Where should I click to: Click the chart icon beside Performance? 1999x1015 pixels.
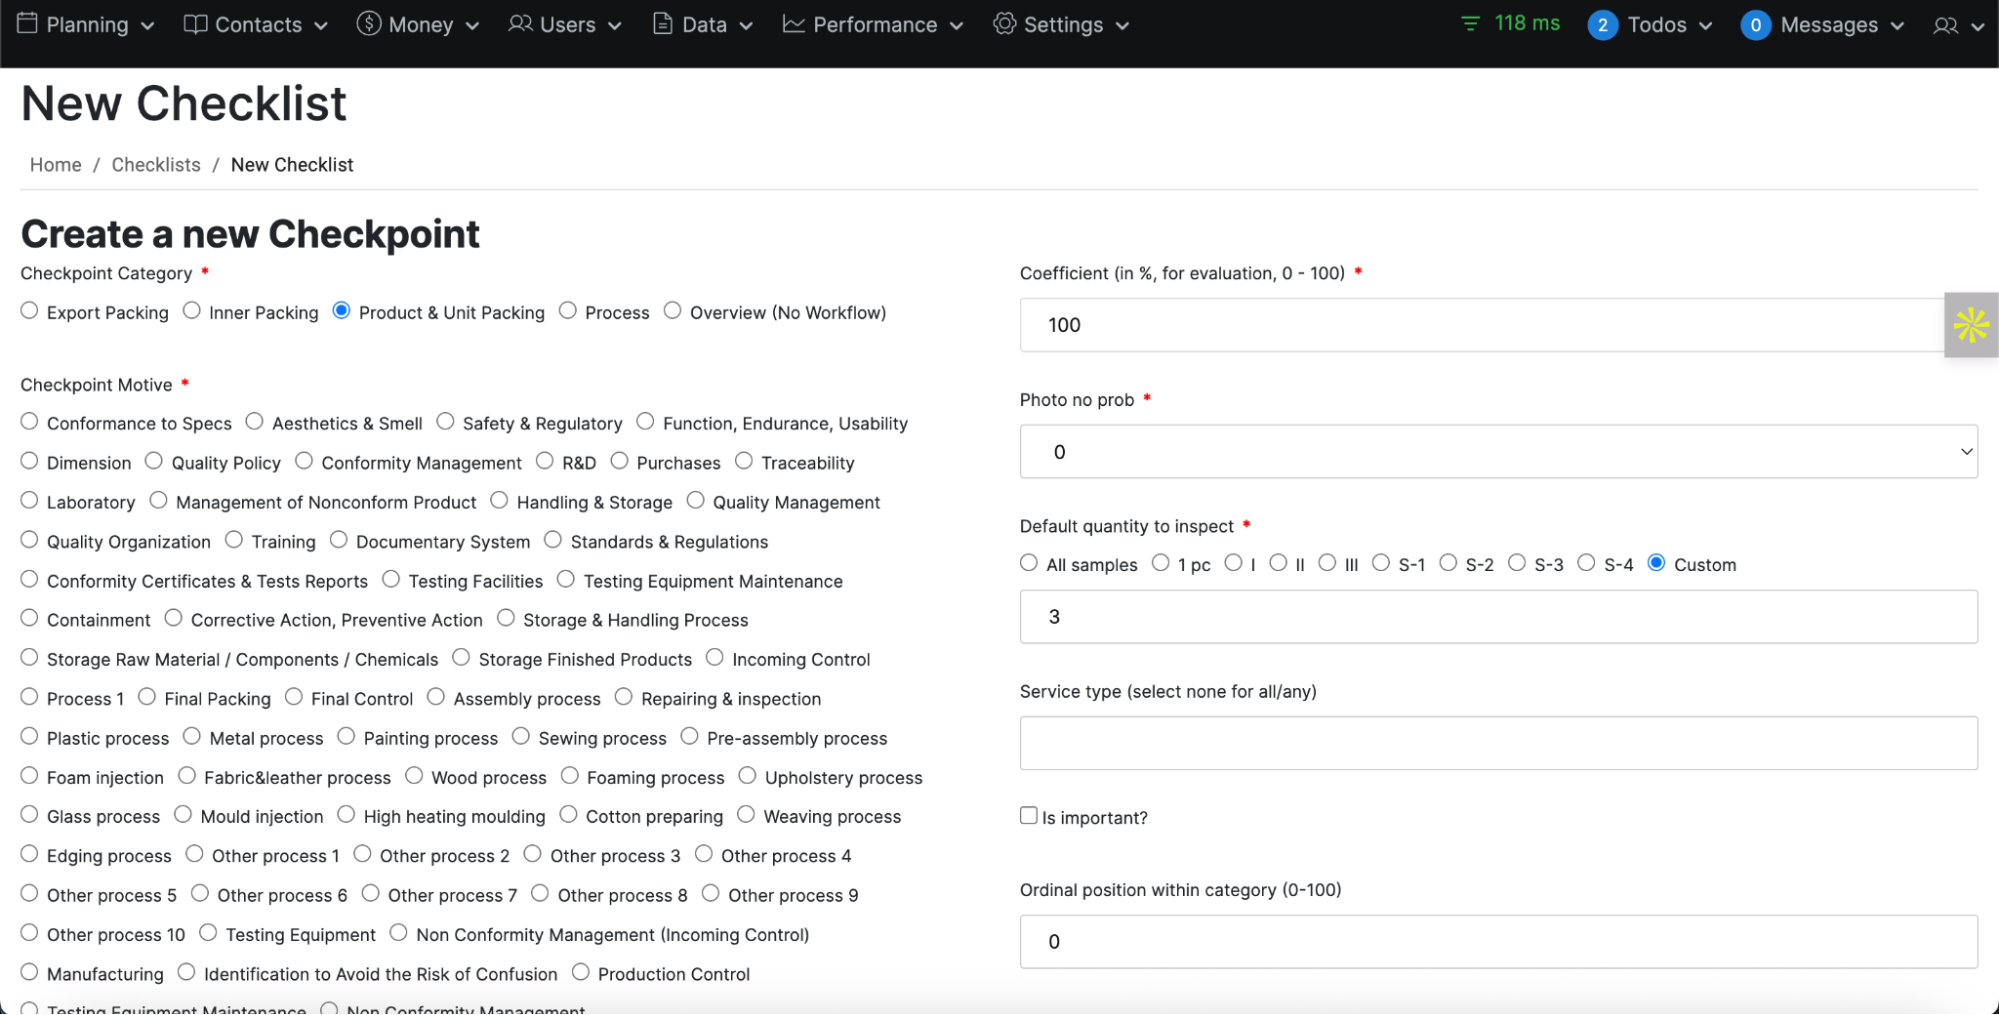(794, 24)
